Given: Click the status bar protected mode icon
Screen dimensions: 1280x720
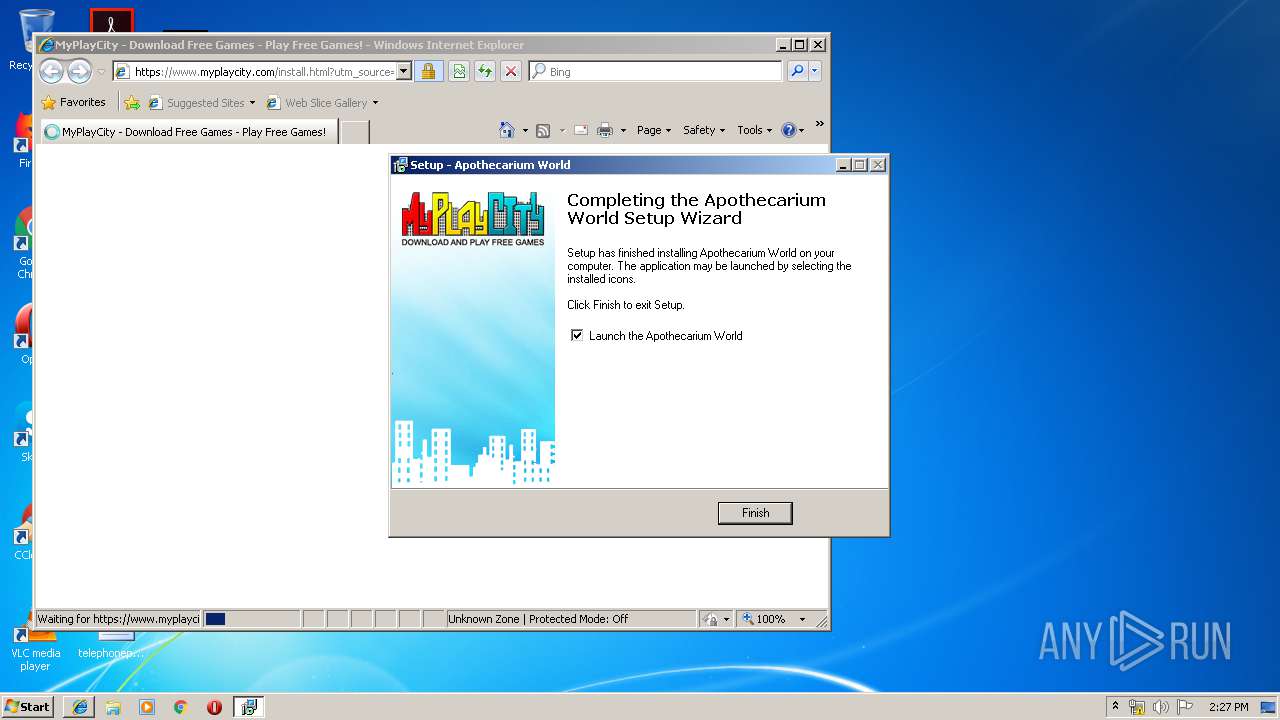Looking at the screenshot, I should pyautogui.click(x=711, y=619).
